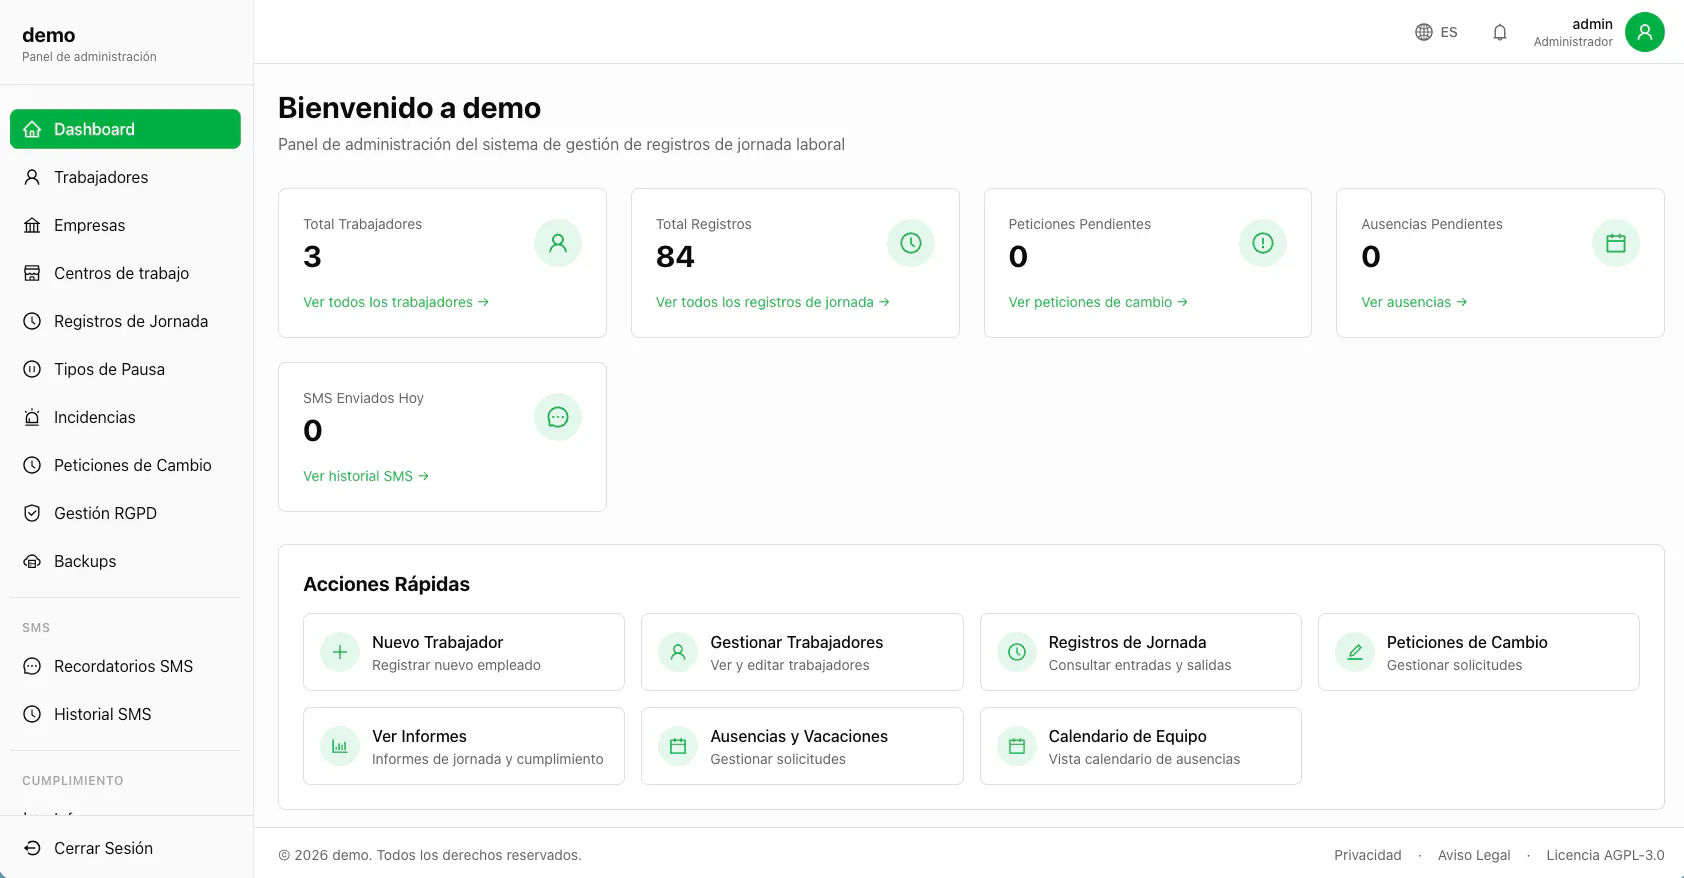
Task: Click the admin user avatar icon
Action: tap(1645, 32)
